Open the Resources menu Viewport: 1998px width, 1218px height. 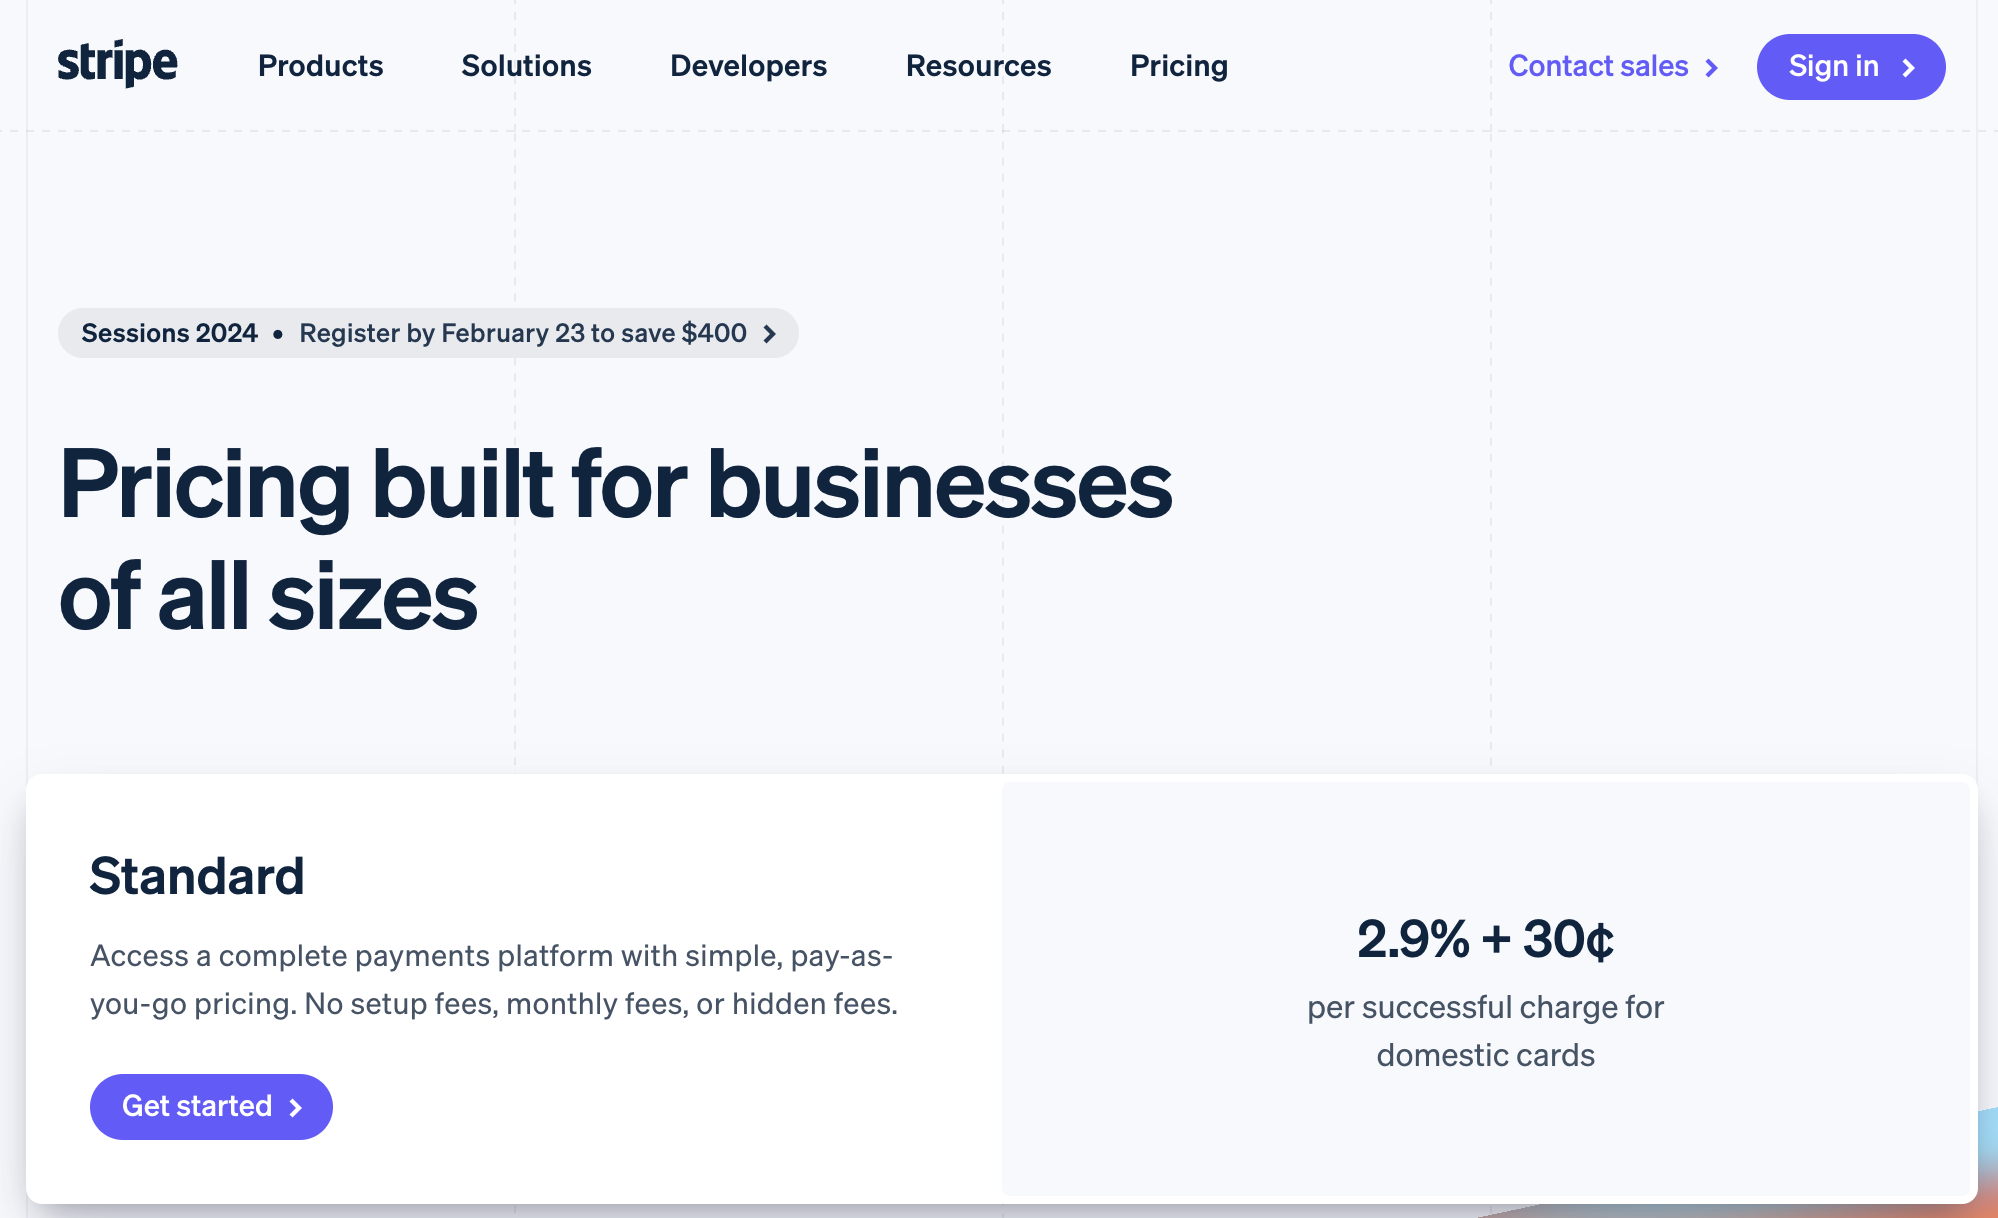(978, 66)
